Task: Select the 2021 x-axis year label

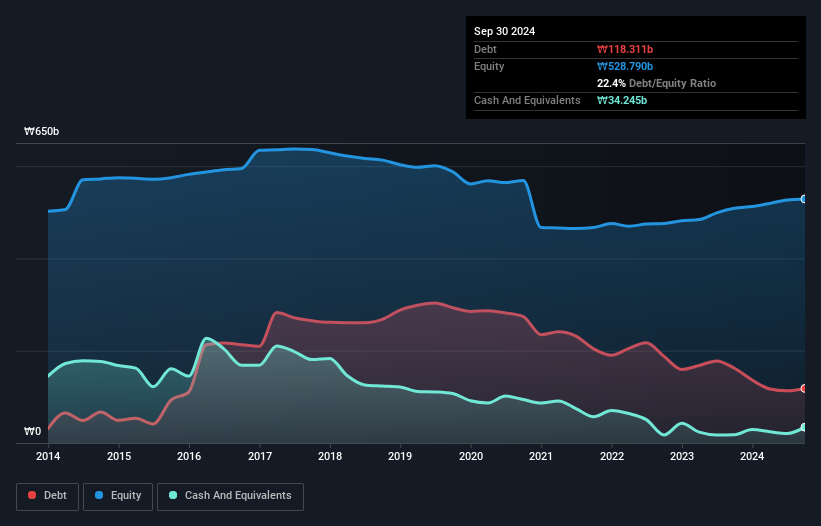Action: (x=541, y=457)
